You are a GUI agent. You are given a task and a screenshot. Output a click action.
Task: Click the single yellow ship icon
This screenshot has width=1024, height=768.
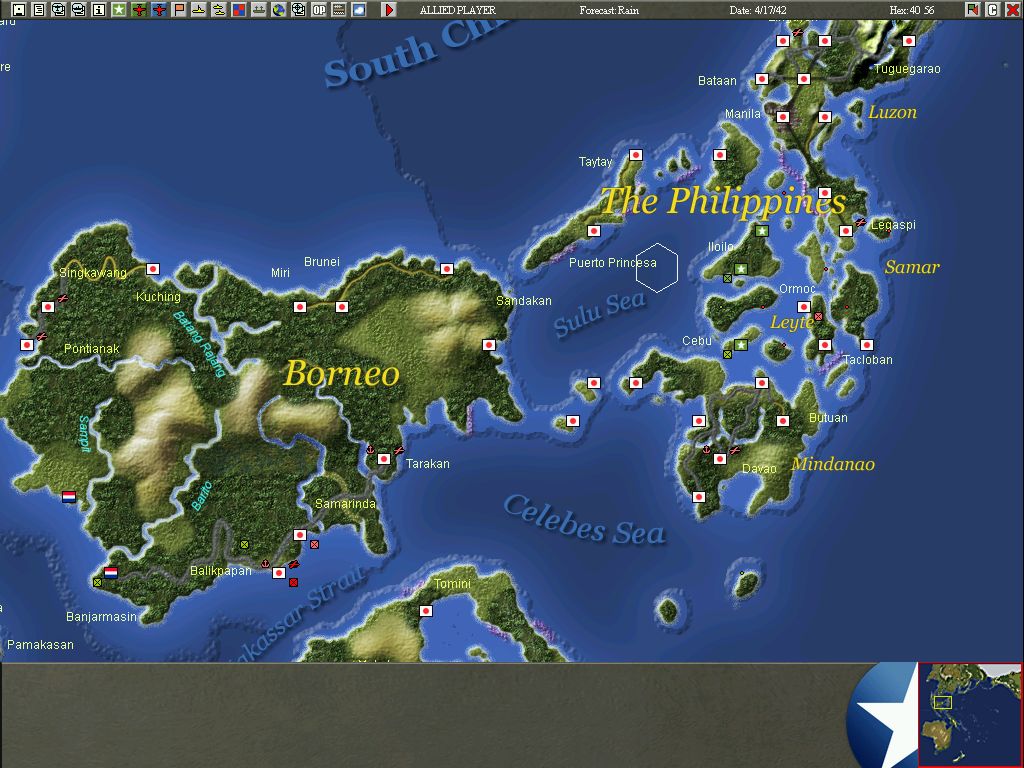pos(199,9)
